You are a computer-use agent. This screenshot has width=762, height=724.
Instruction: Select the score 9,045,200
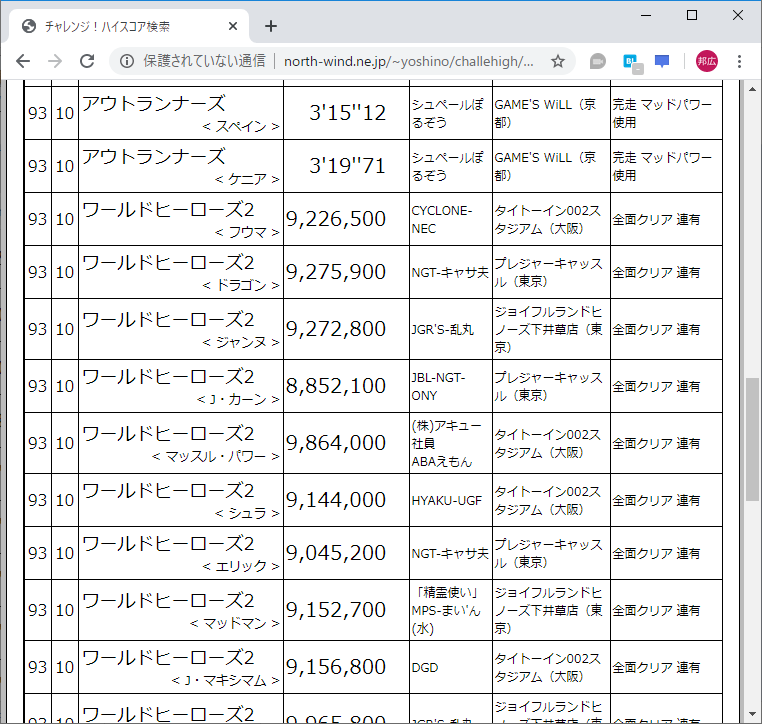(336, 553)
